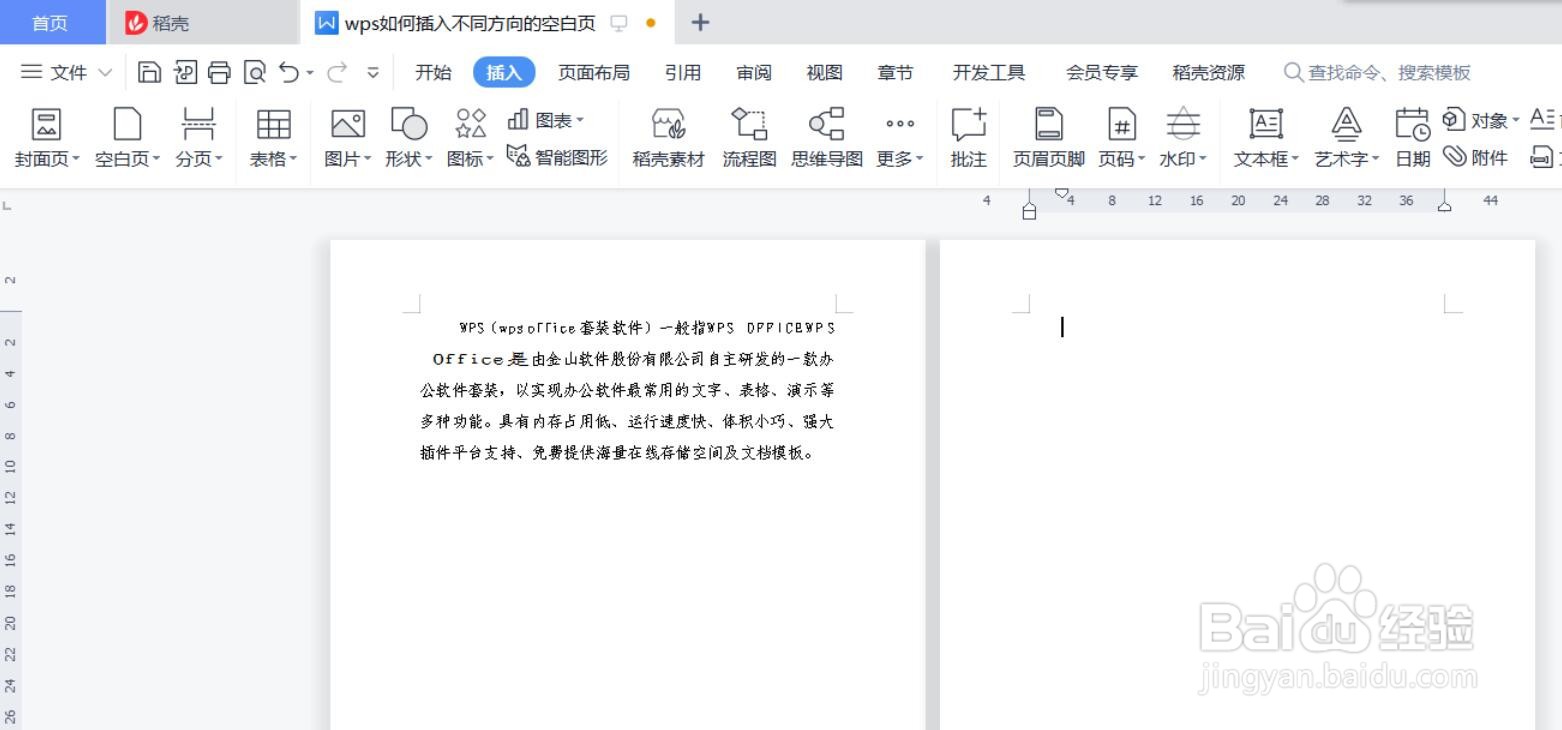Open the 页面布局 tab
1562x730 pixels.
click(594, 72)
